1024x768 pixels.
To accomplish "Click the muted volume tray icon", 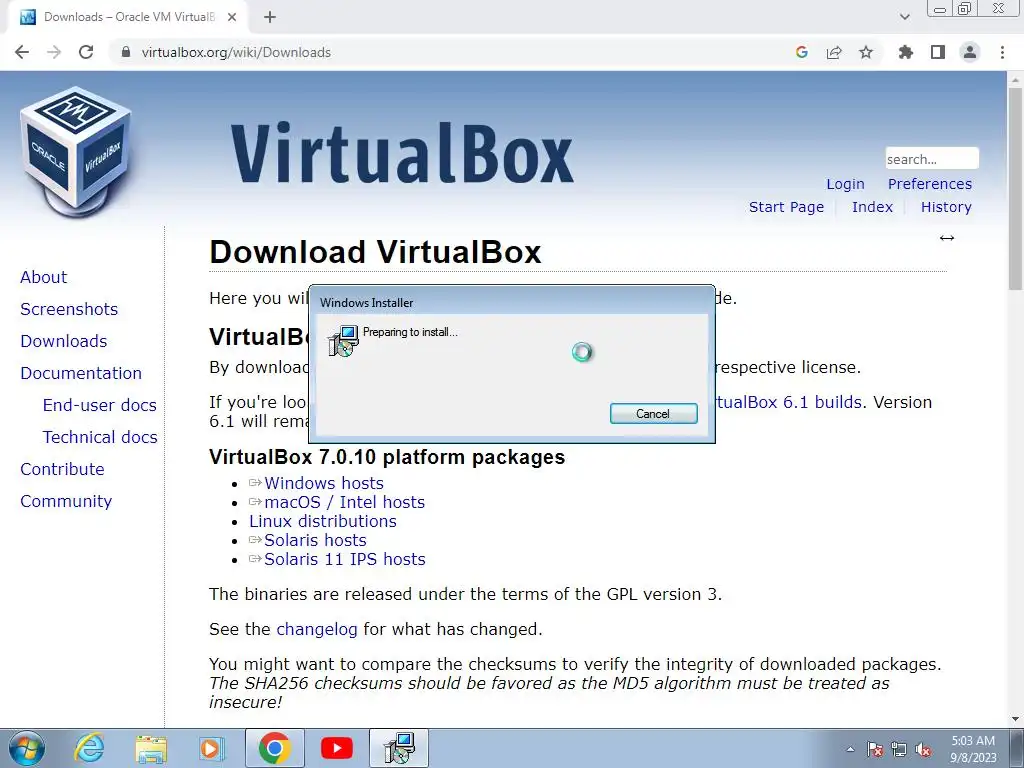I will (x=923, y=749).
